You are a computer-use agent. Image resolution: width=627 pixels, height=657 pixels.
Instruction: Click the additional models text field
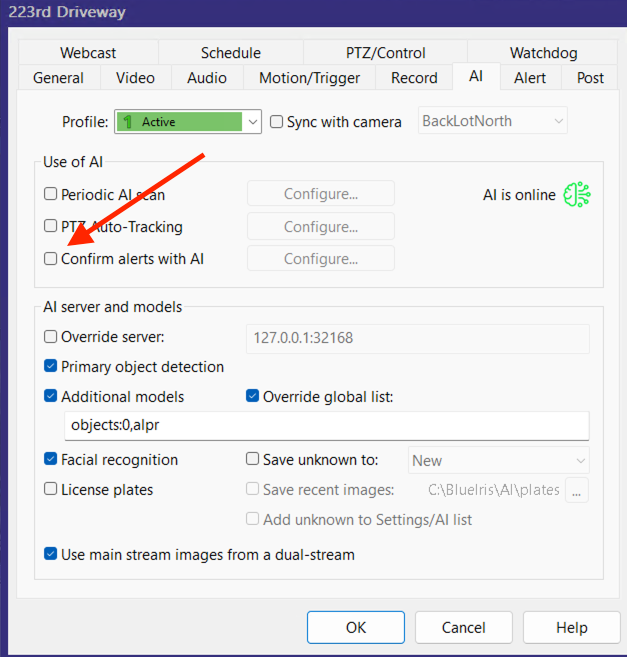pyautogui.click(x=326, y=425)
